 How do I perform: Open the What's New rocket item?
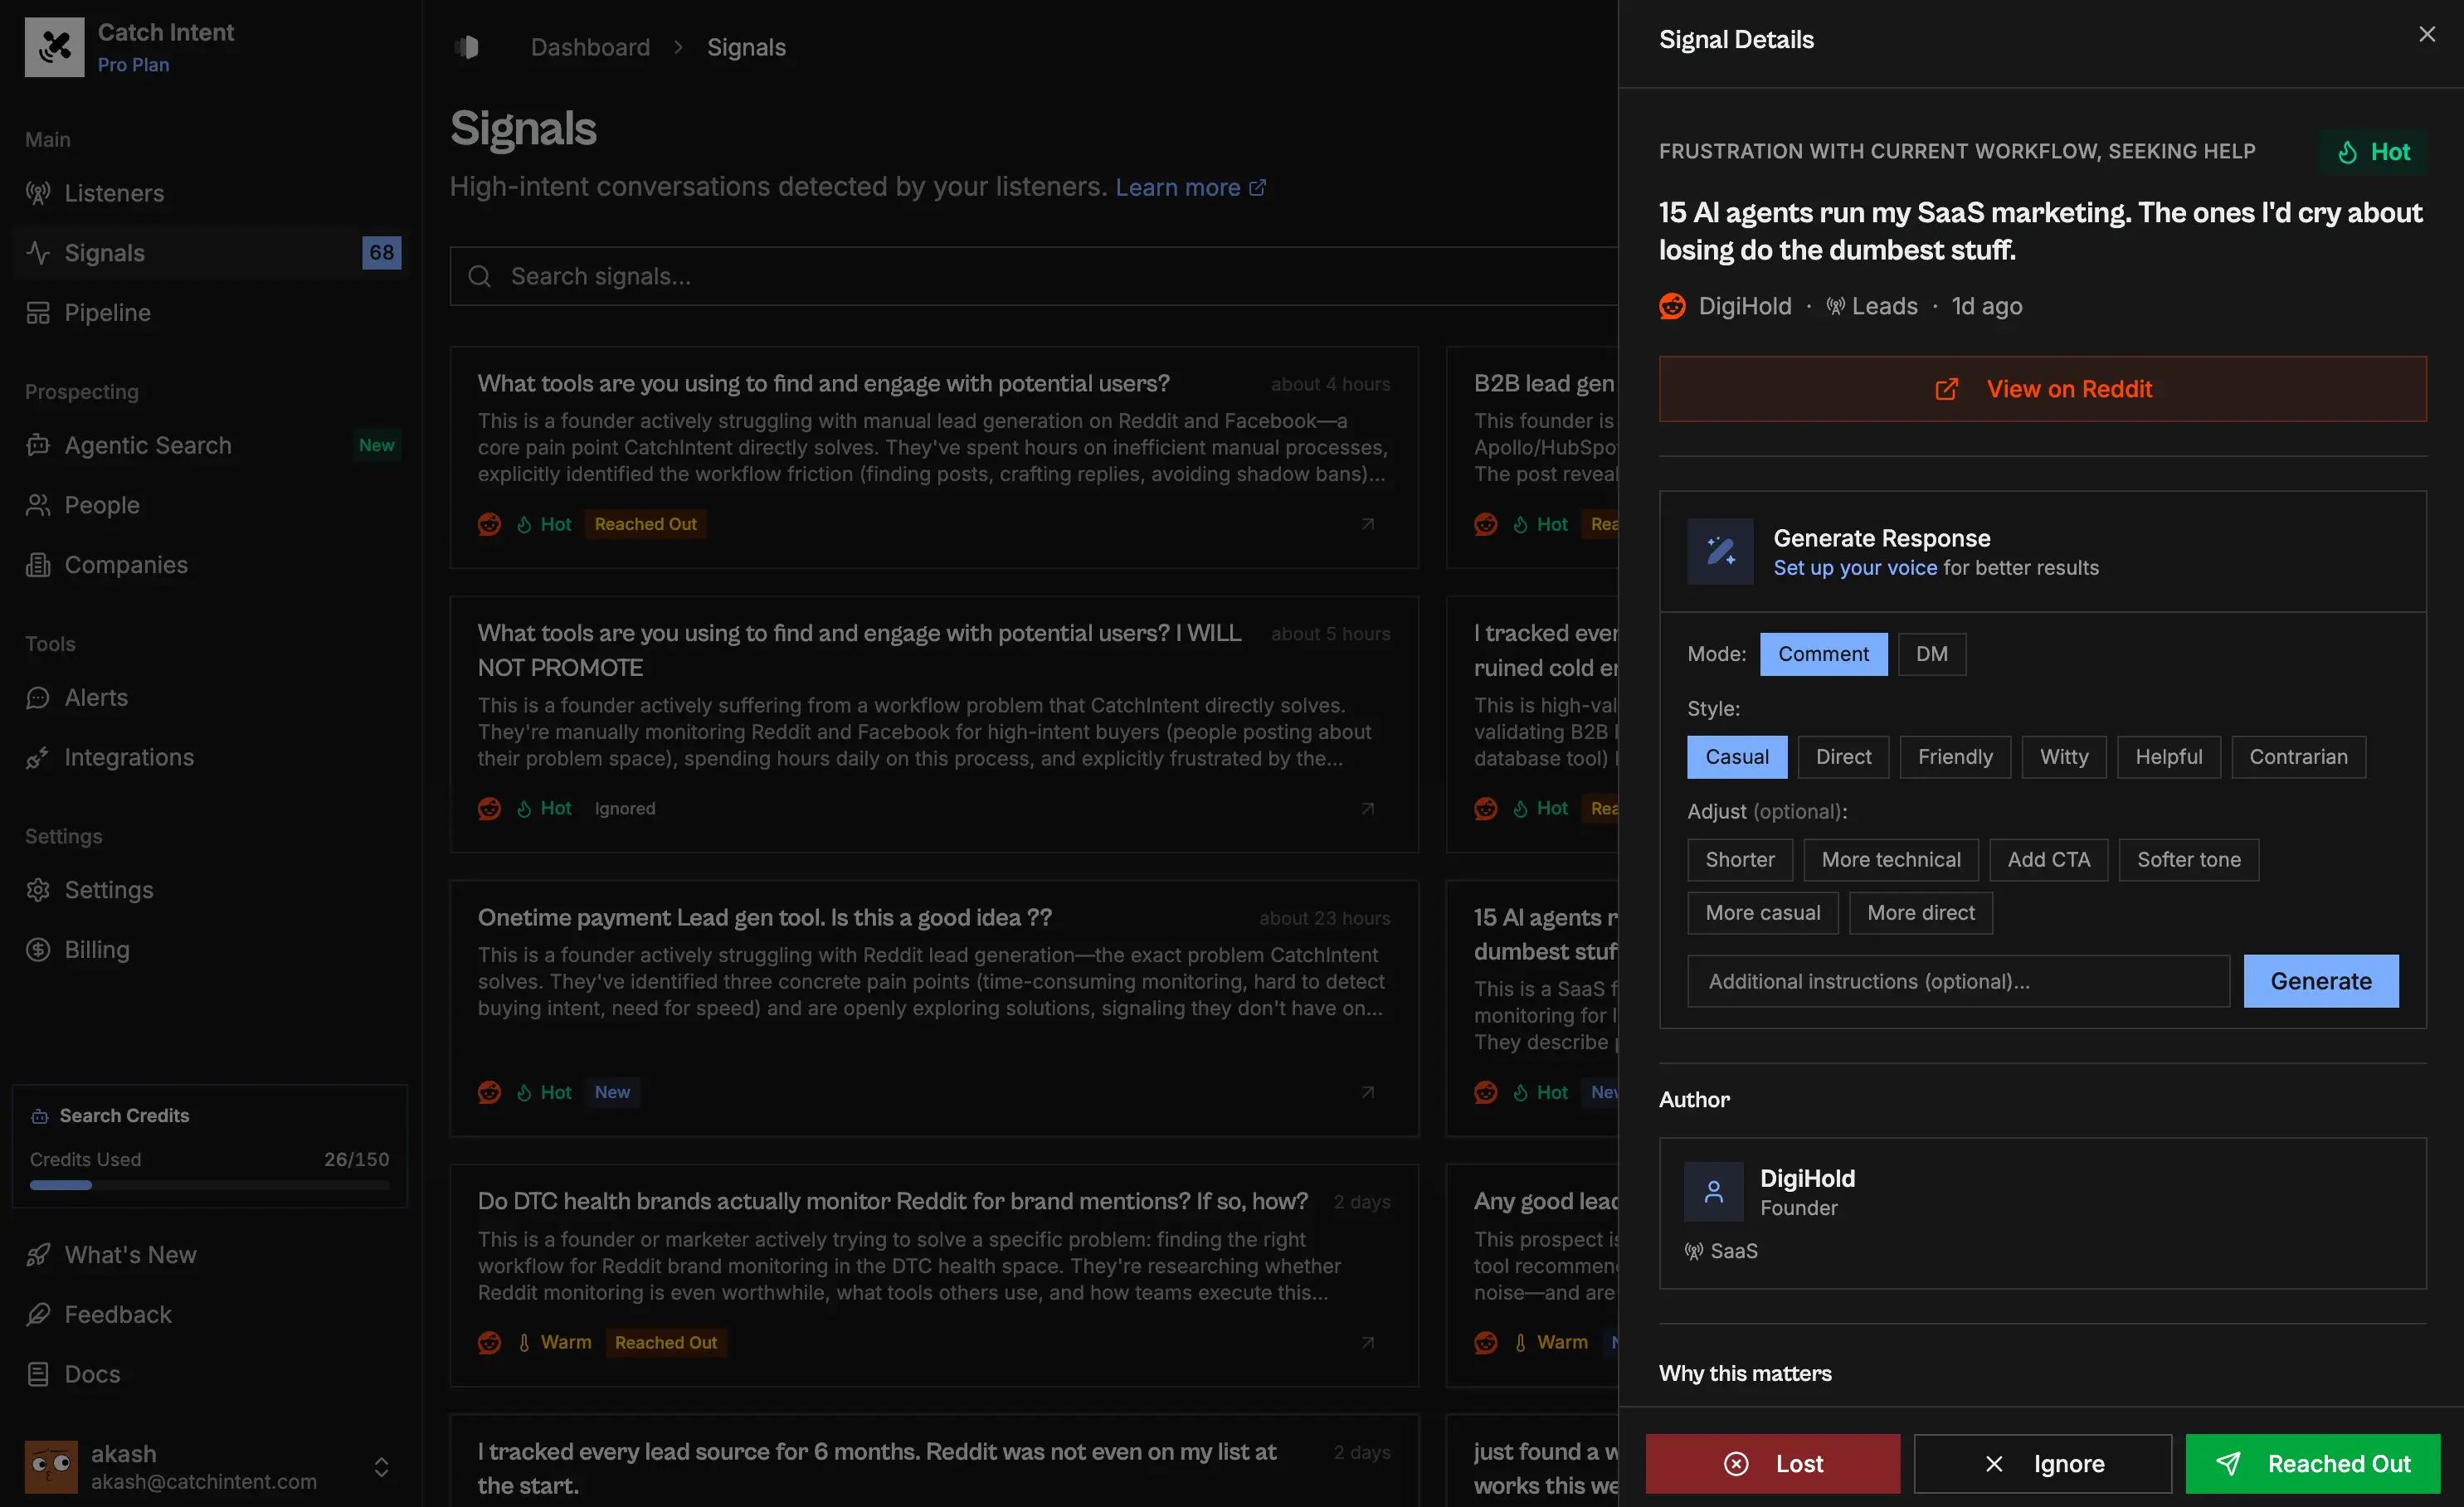coord(130,1255)
